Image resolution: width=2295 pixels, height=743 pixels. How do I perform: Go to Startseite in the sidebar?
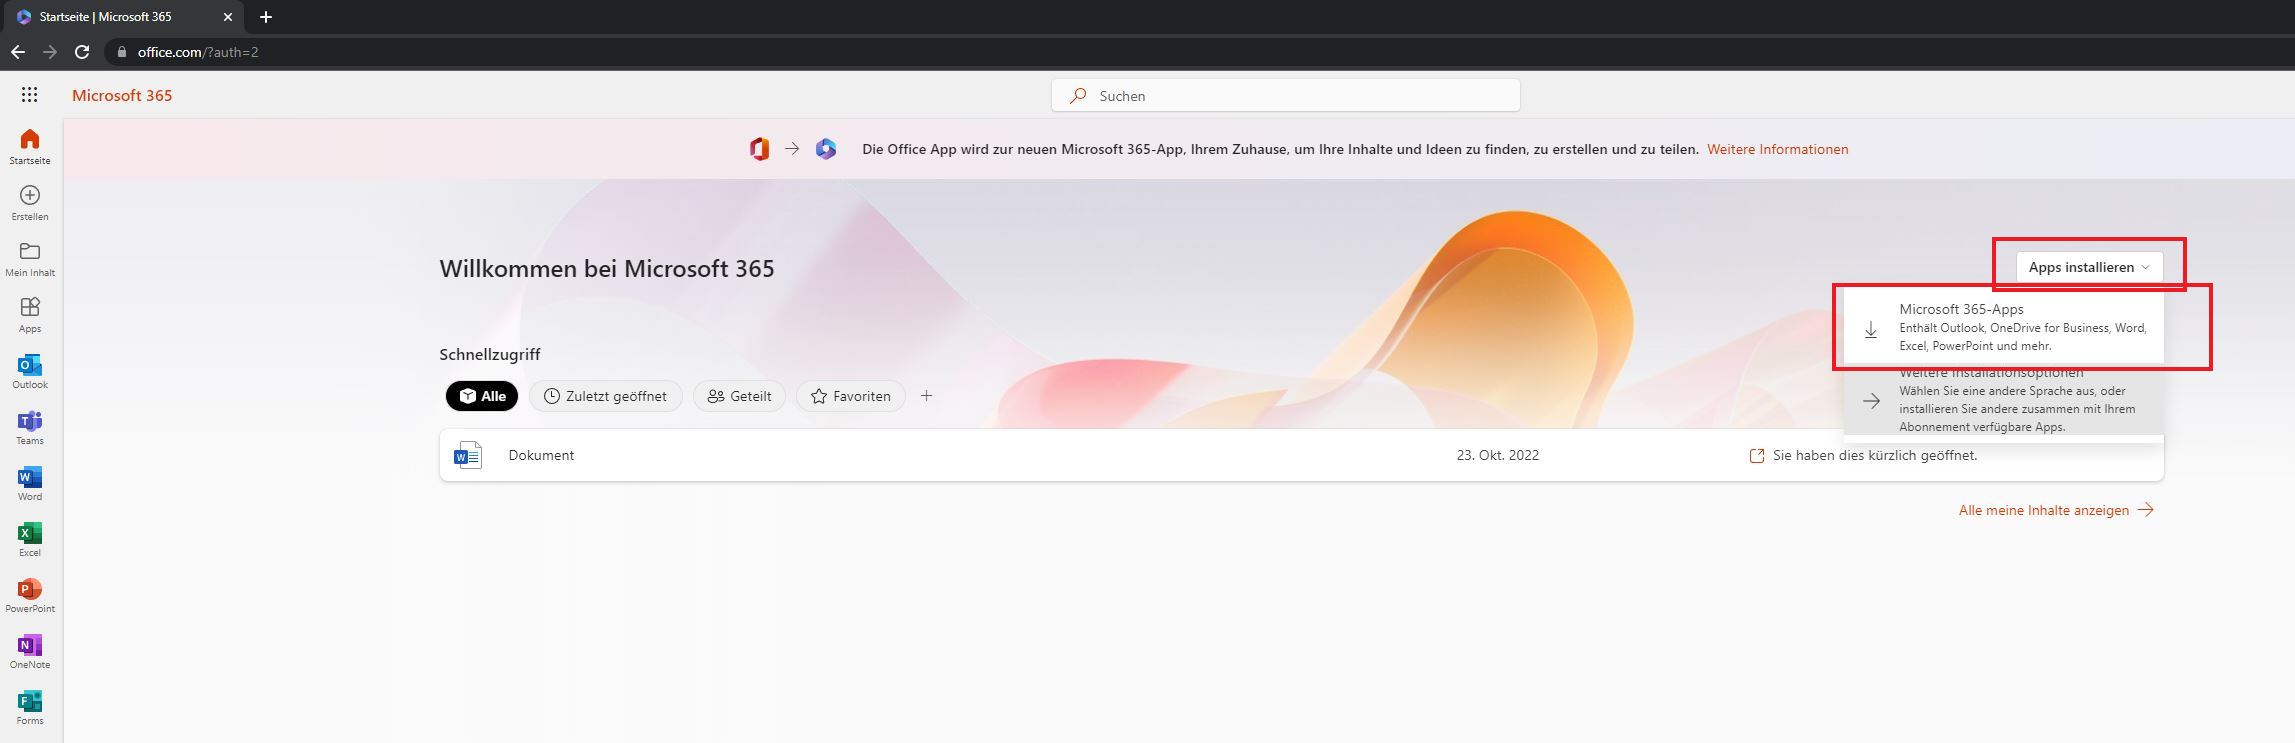[x=30, y=146]
